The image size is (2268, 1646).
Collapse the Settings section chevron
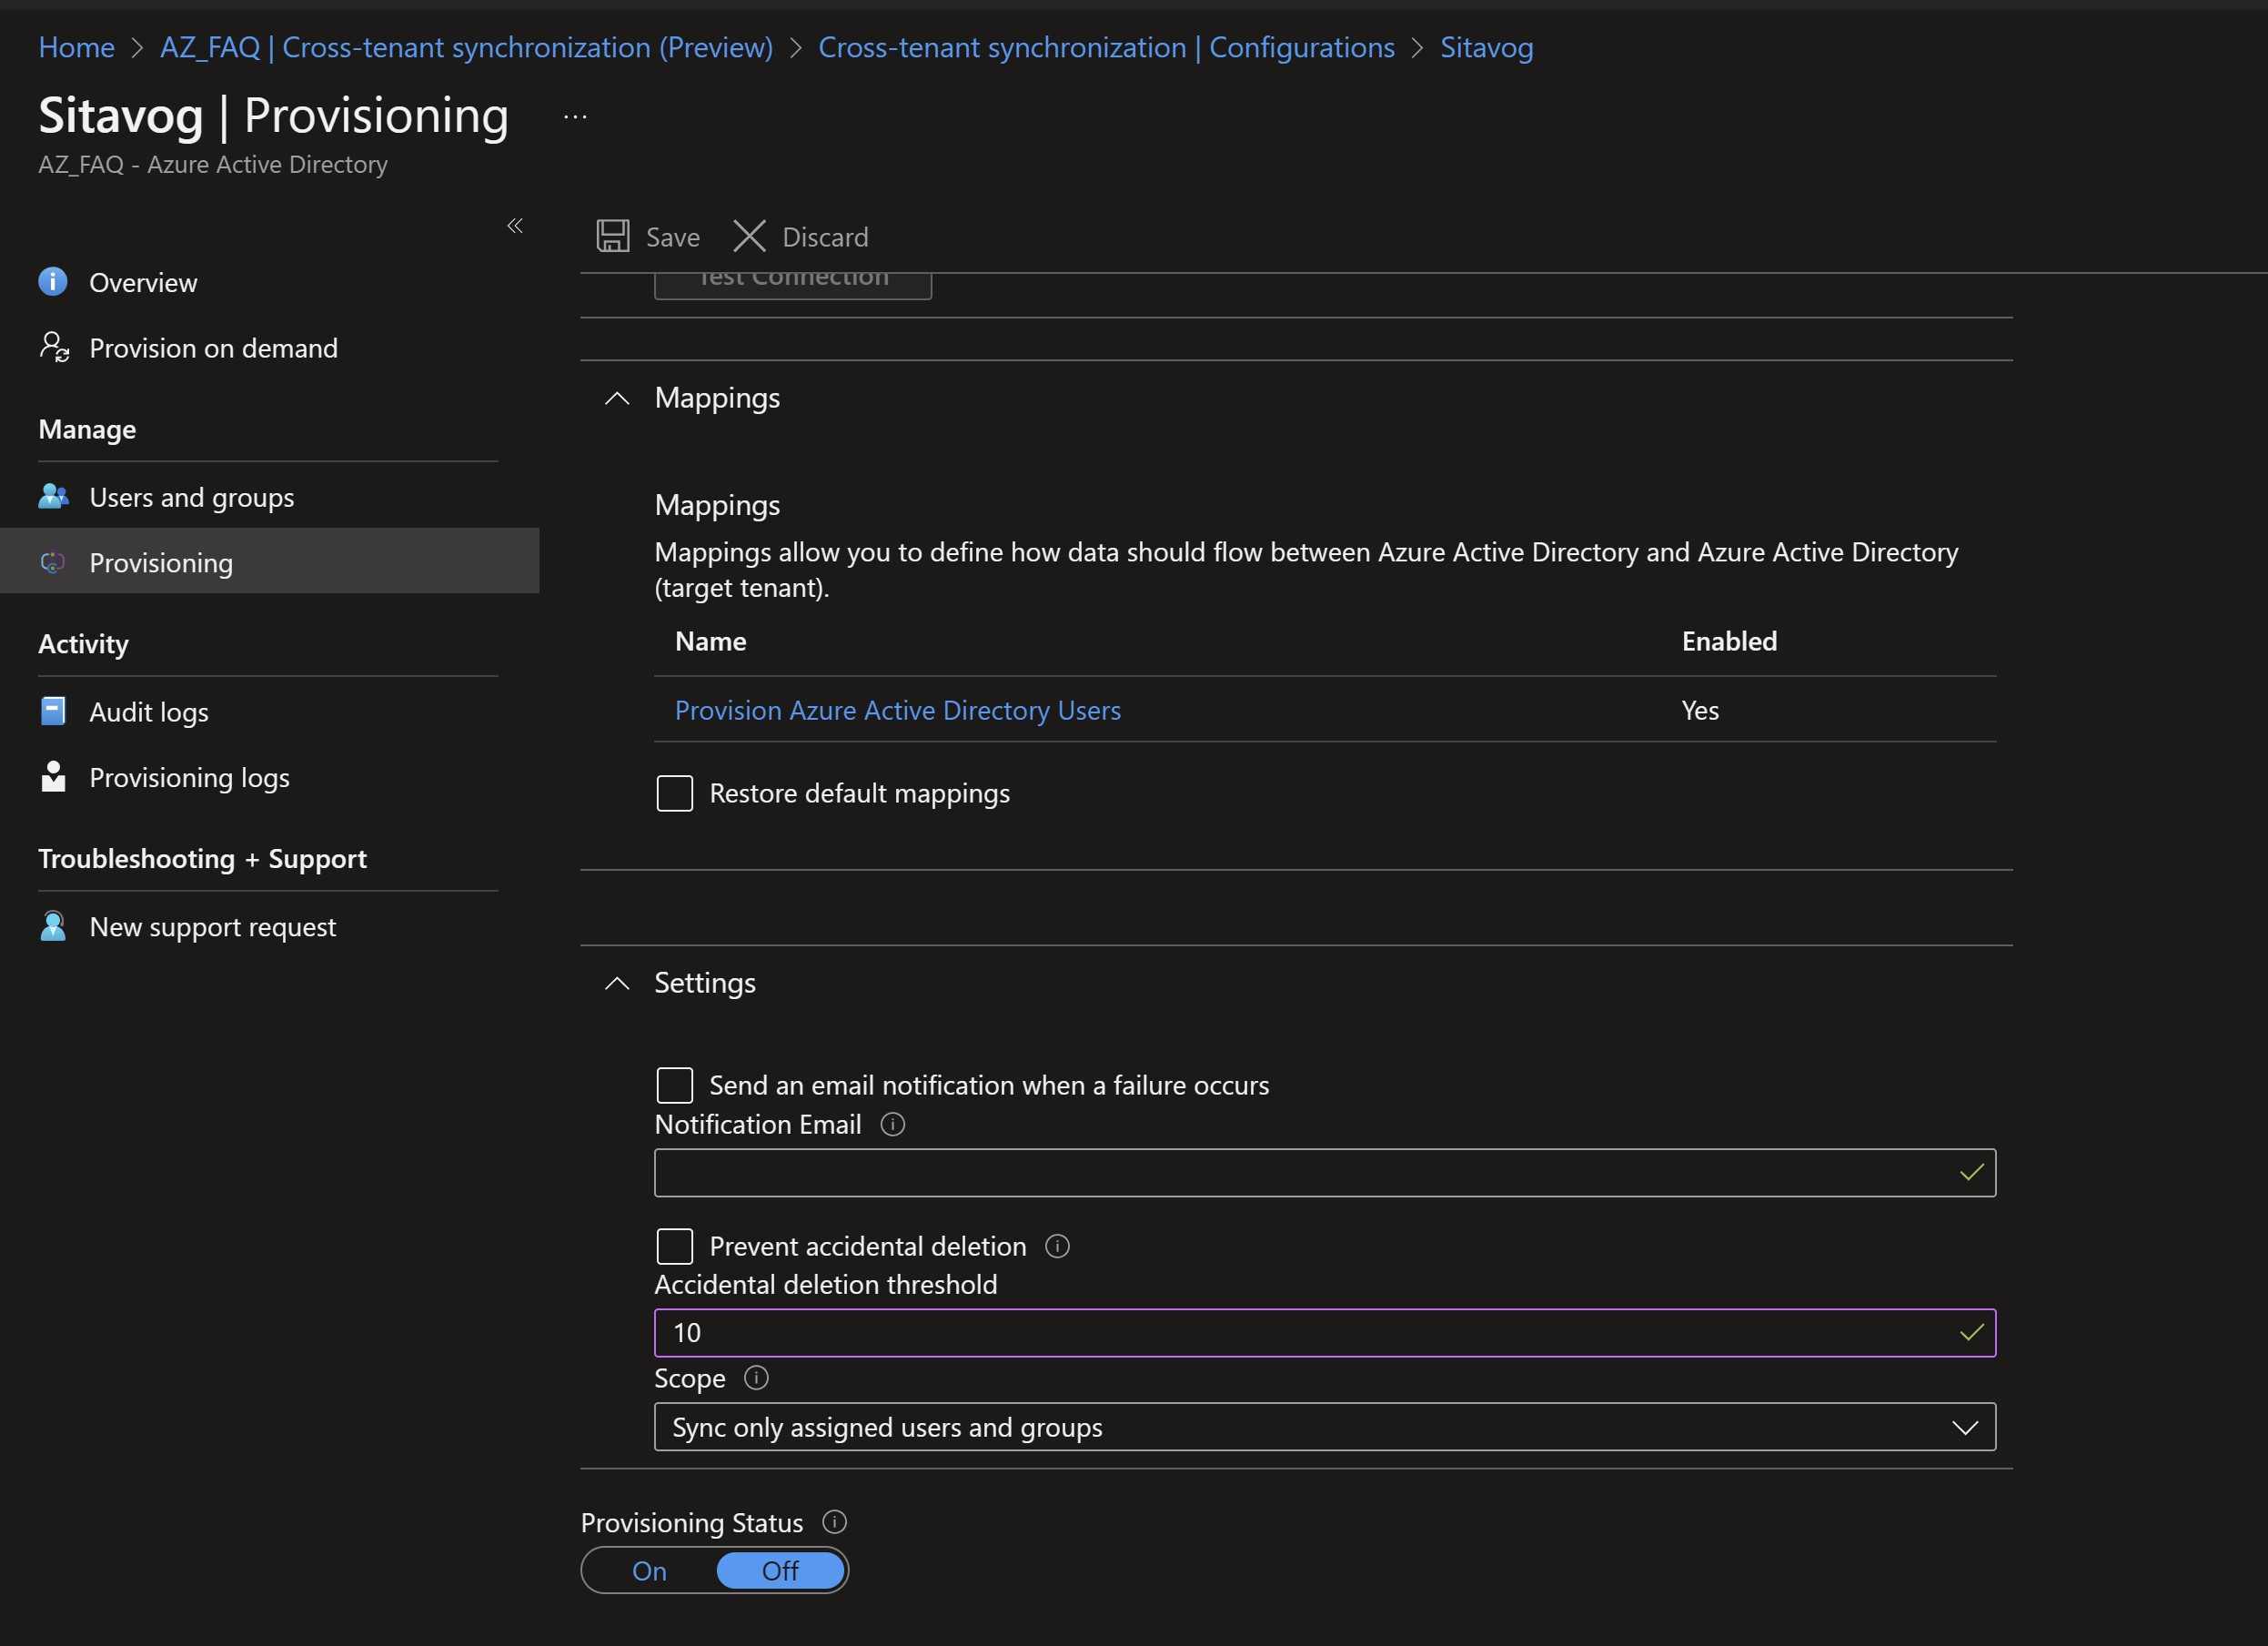point(617,983)
